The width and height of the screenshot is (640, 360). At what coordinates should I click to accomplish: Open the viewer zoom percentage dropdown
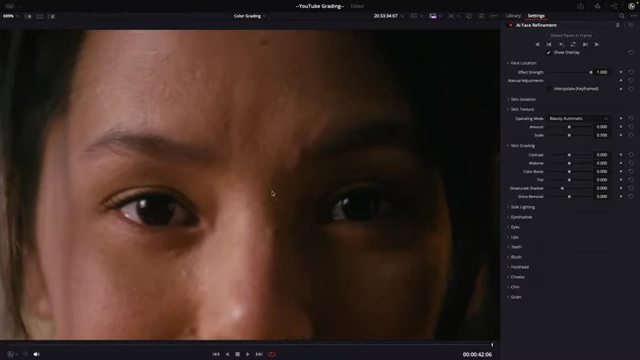11,16
